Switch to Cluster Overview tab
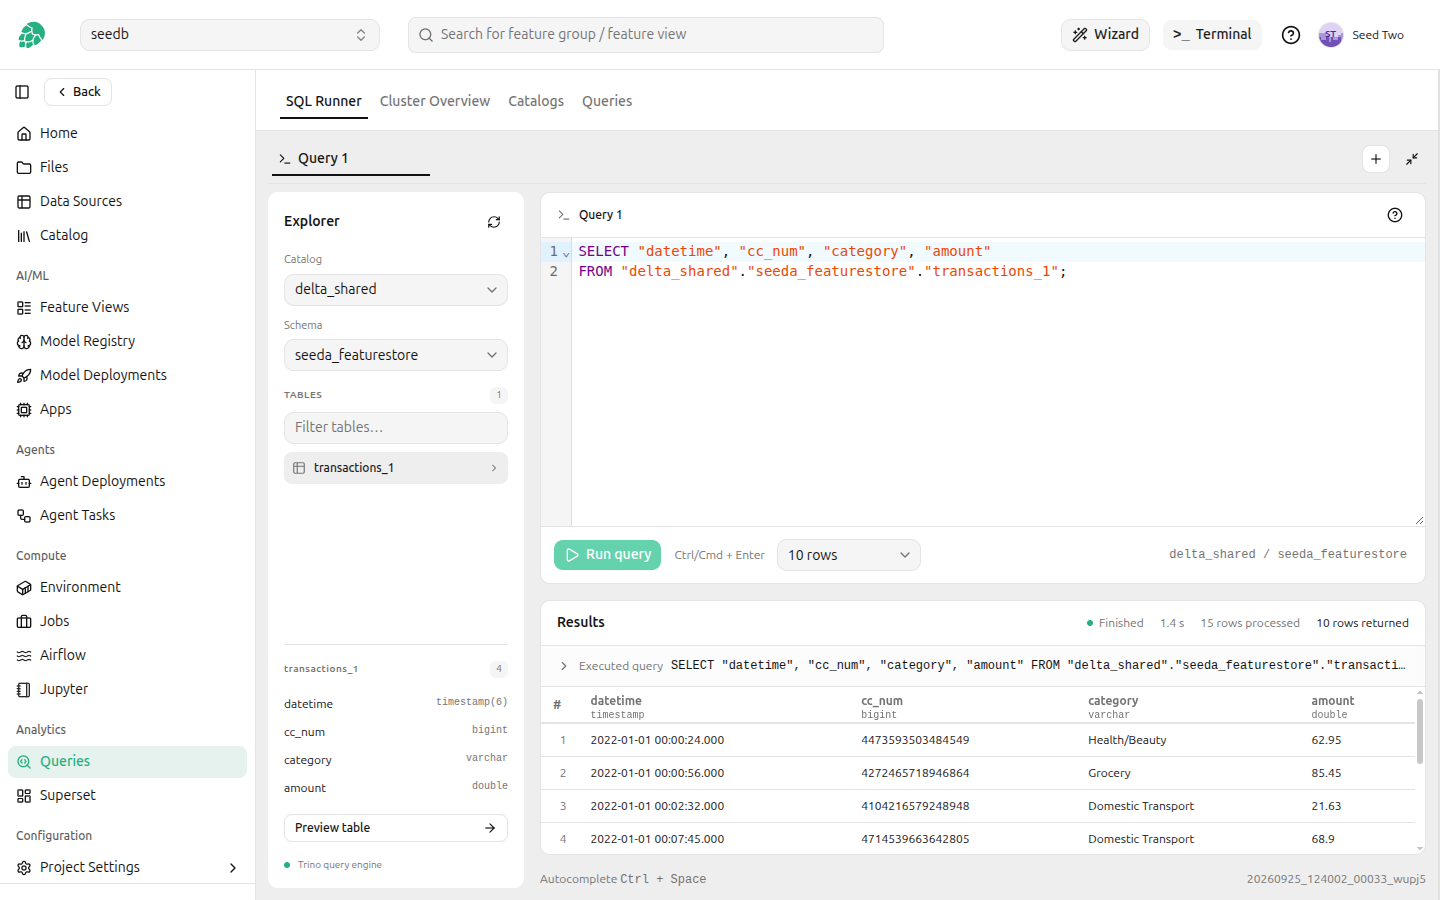The image size is (1440, 900). (x=435, y=101)
